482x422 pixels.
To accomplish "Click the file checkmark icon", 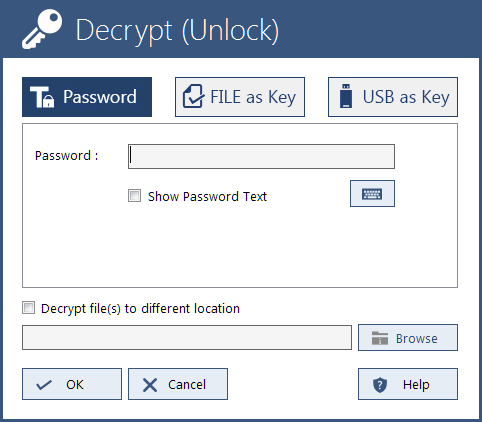I will tap(194, 96).
